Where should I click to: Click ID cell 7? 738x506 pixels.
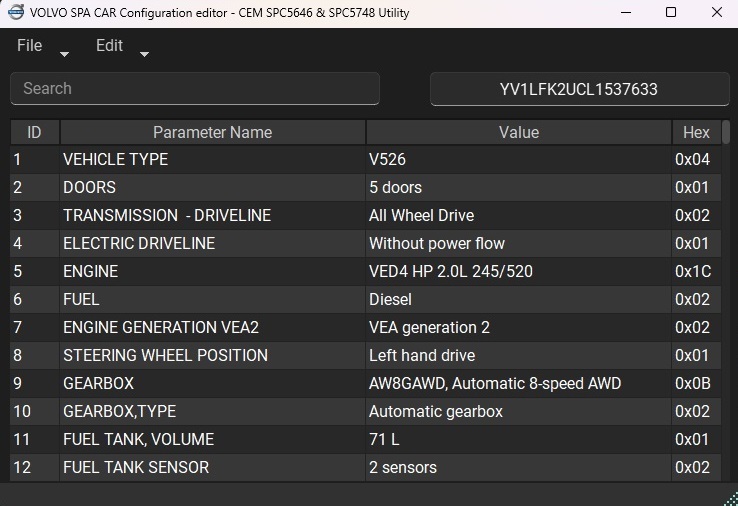coord(34,327)
